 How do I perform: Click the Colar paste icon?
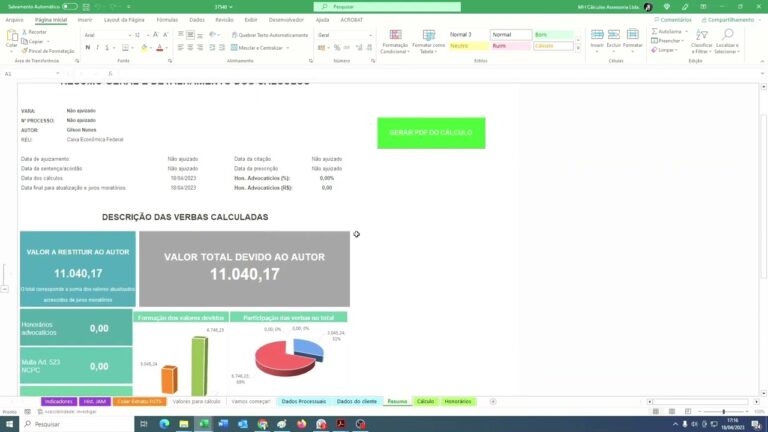pyautogui.click(x=12, y=36)
